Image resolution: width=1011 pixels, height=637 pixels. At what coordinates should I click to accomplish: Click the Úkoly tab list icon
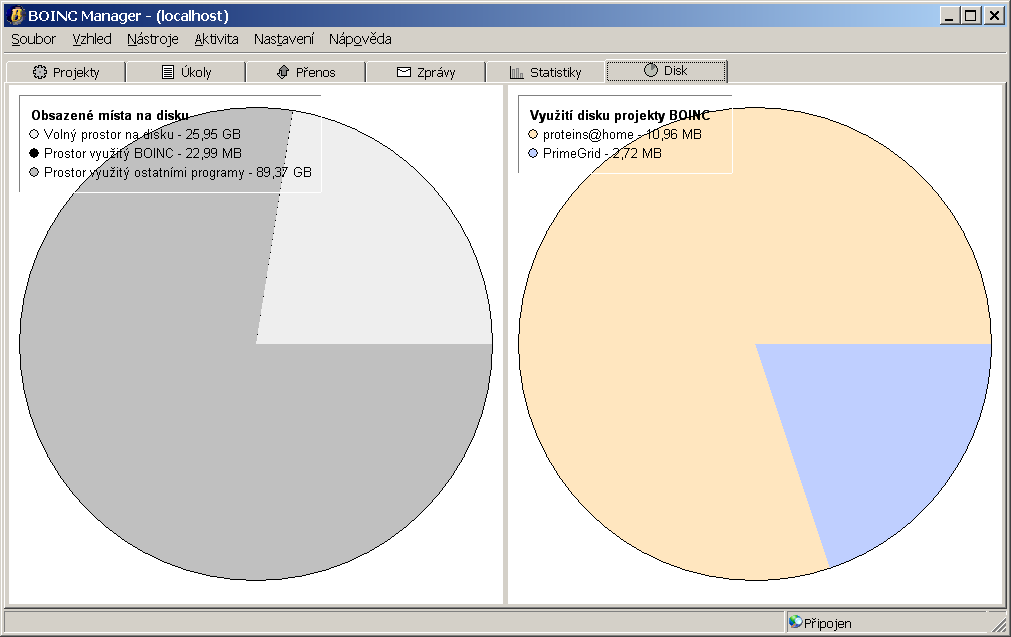click(x=168, y=72)
